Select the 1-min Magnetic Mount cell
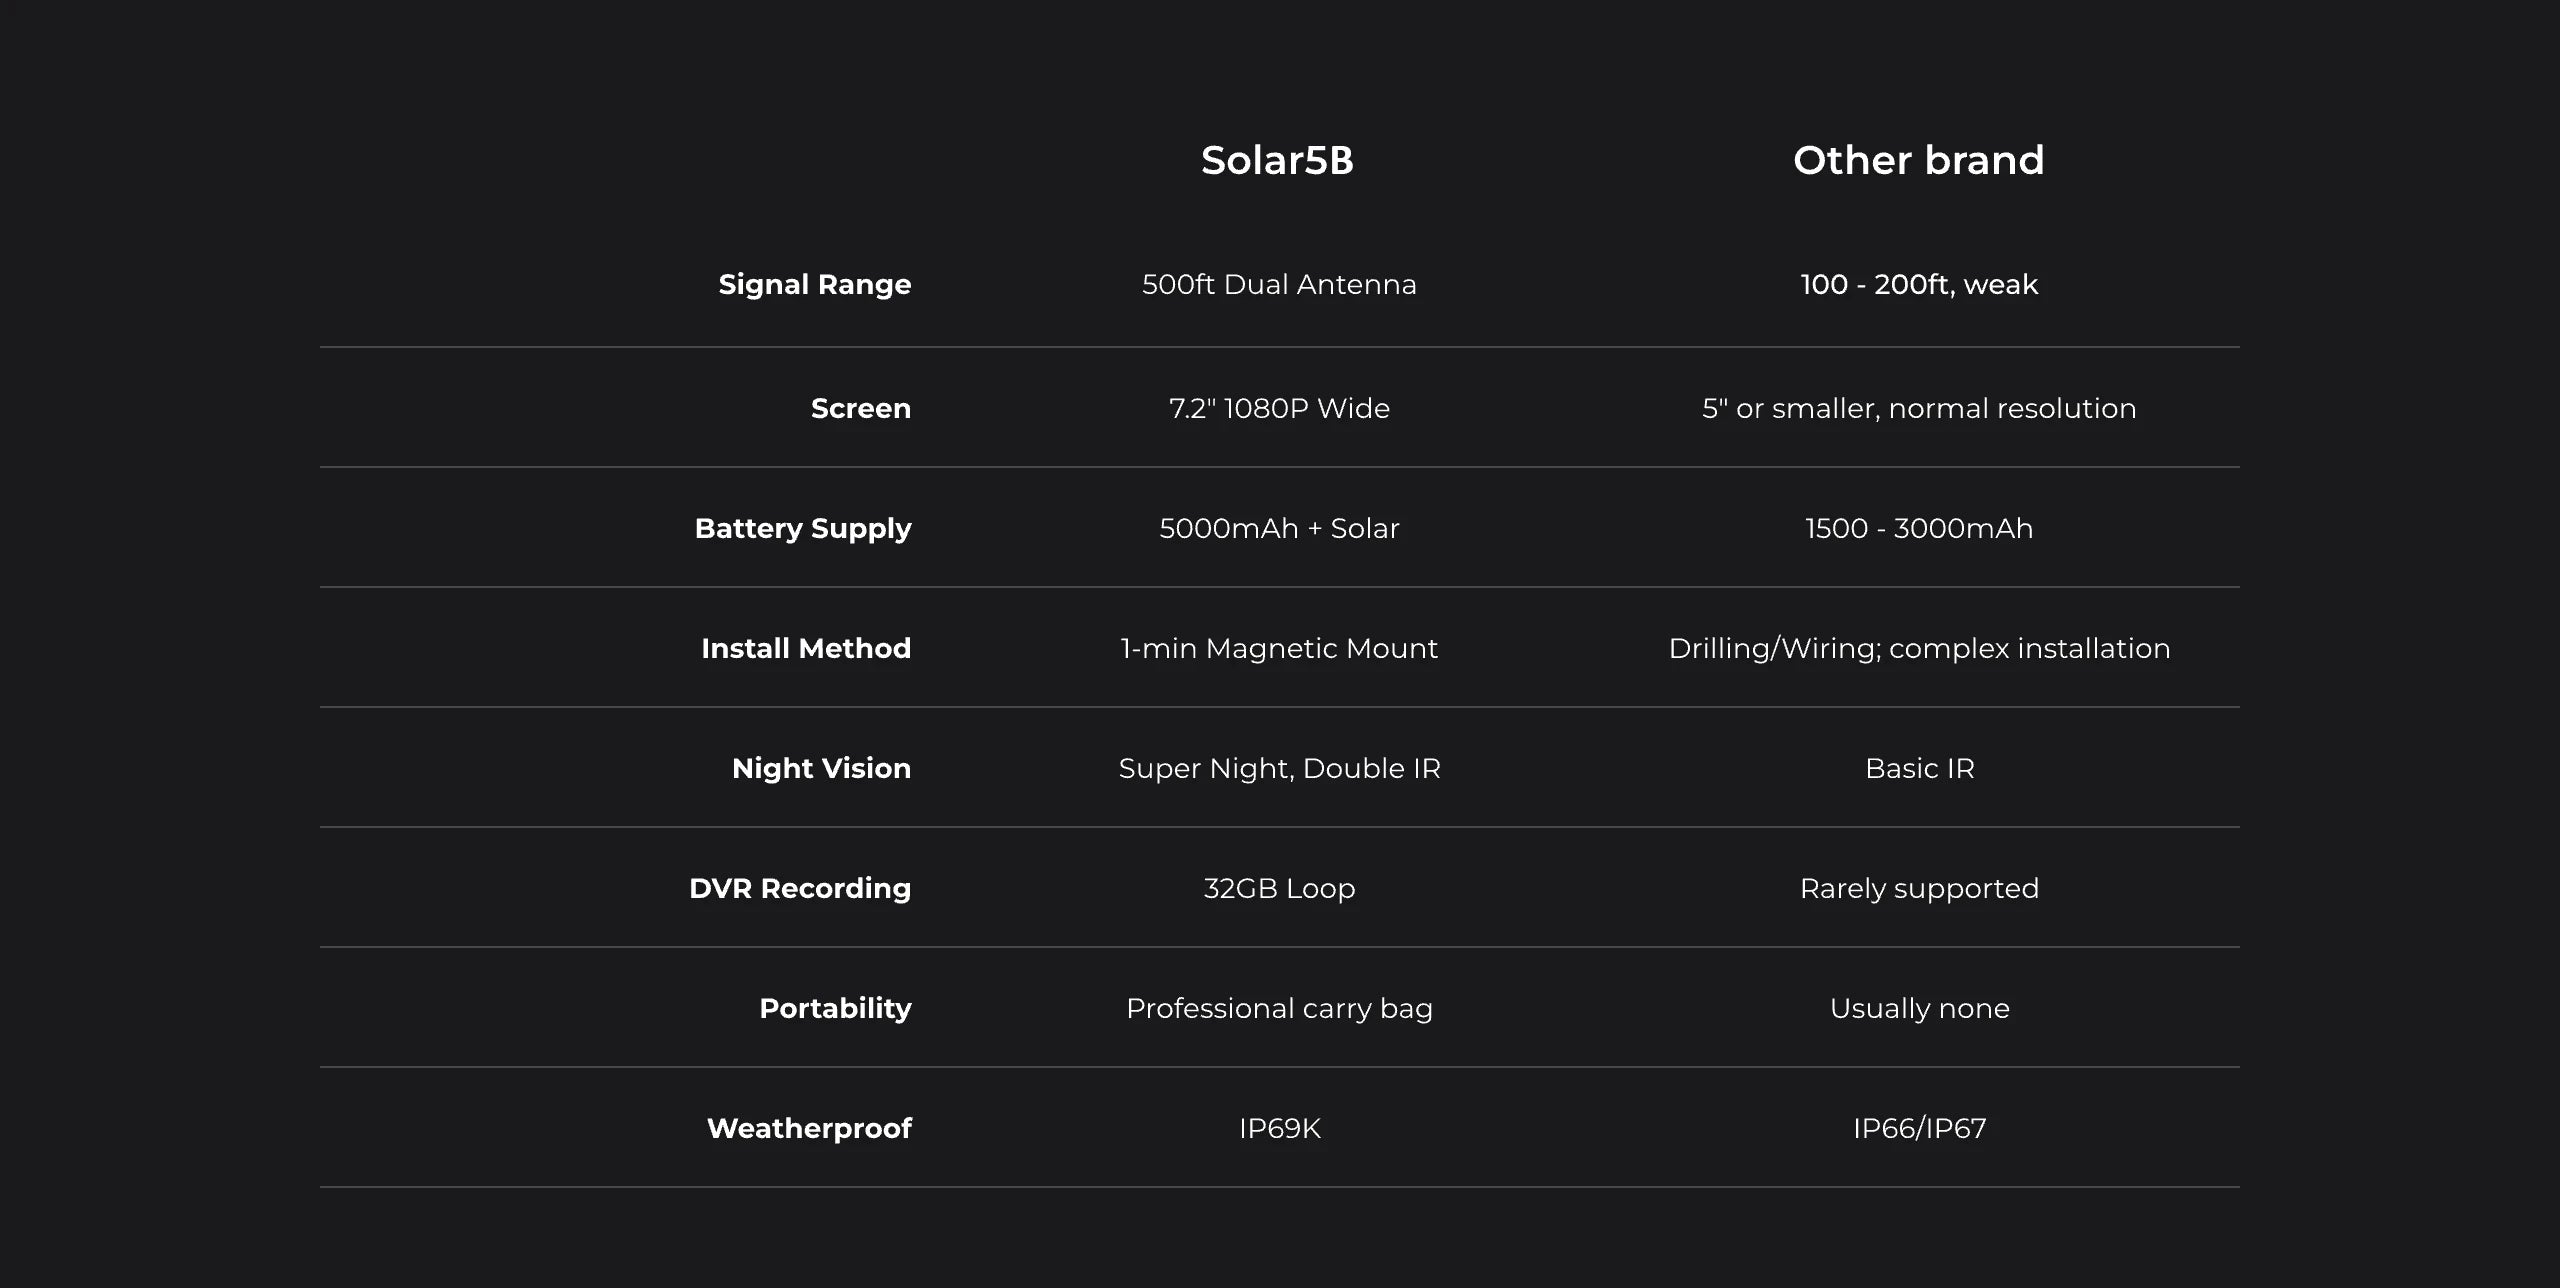 point(1279,648)
